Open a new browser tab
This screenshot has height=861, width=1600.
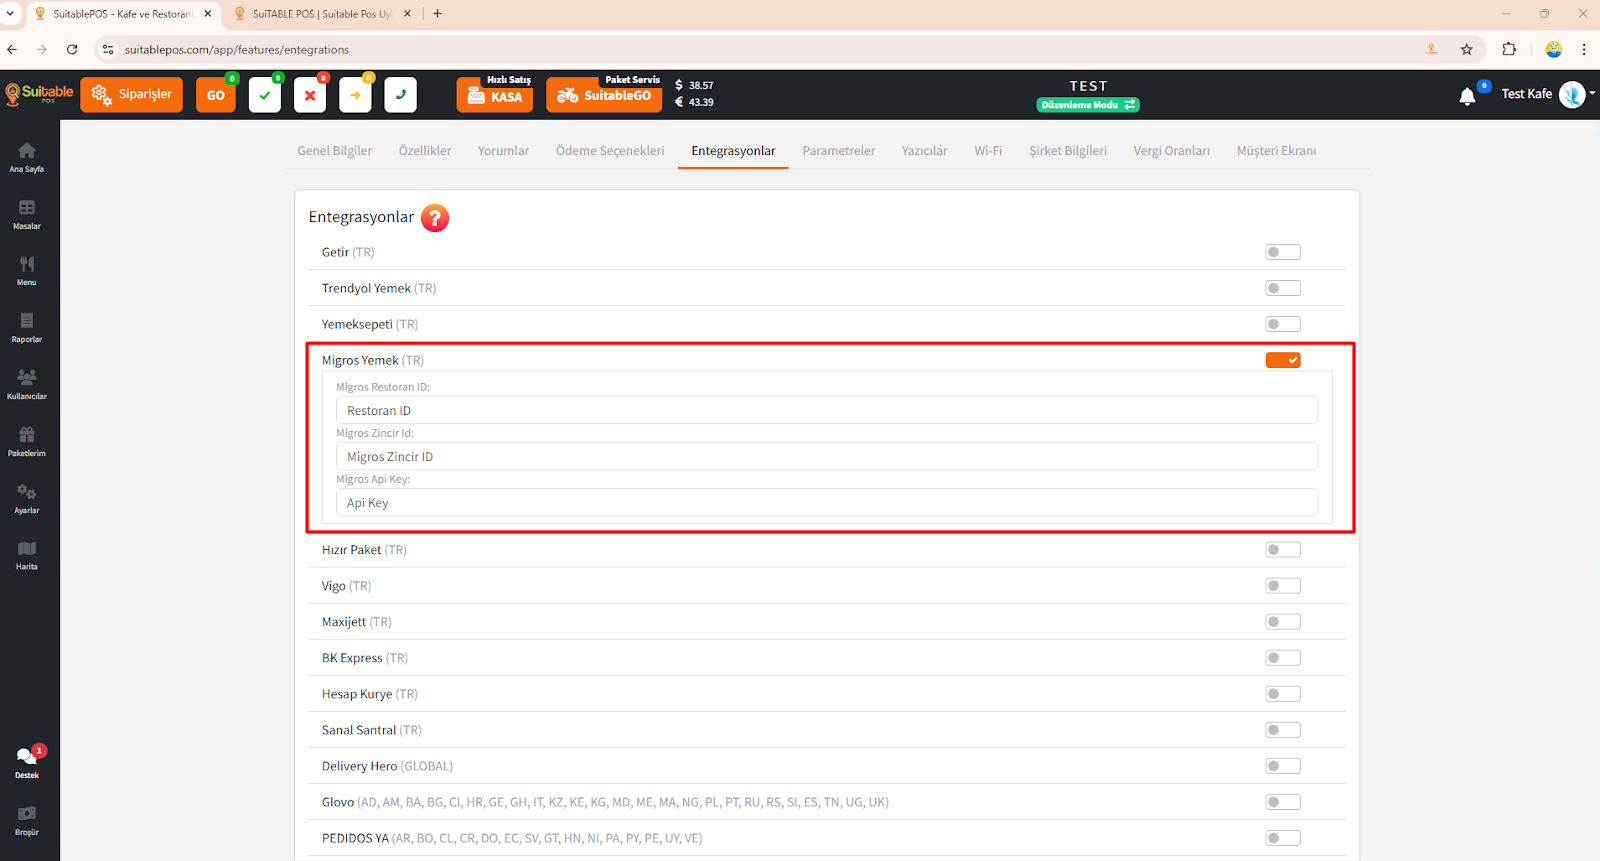click(x=437, y=14)
